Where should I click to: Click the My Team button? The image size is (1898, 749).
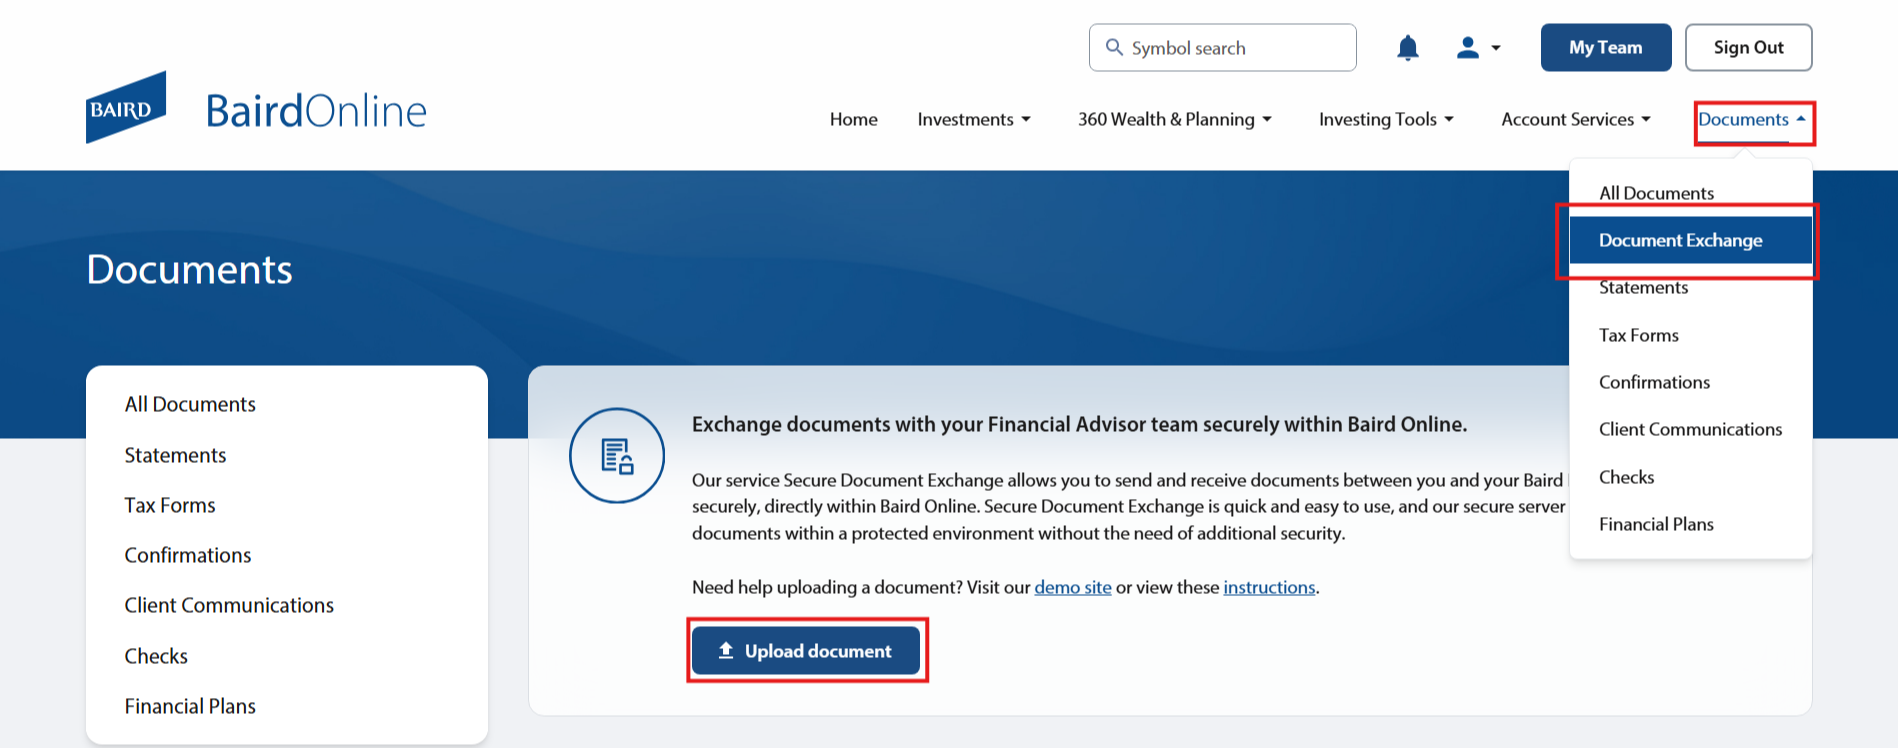(x=1606, y=48)
